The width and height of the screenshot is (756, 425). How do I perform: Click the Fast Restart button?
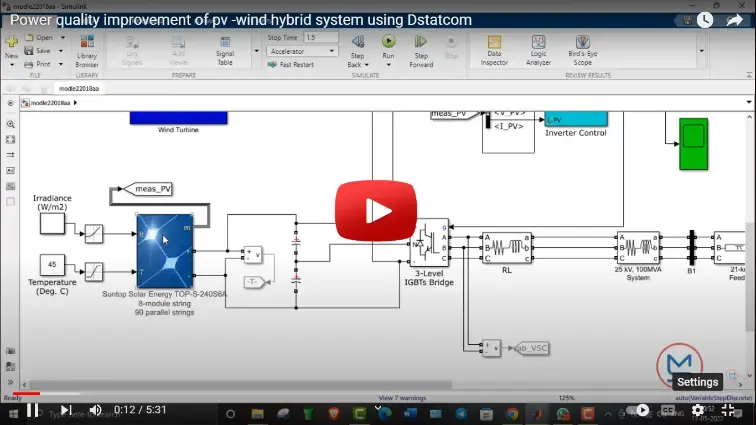(291, 64)
